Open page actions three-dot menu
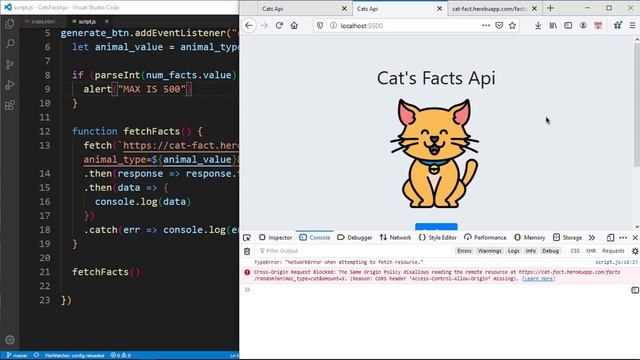Viewport: 640px width, 360px height. coord(486,25)
